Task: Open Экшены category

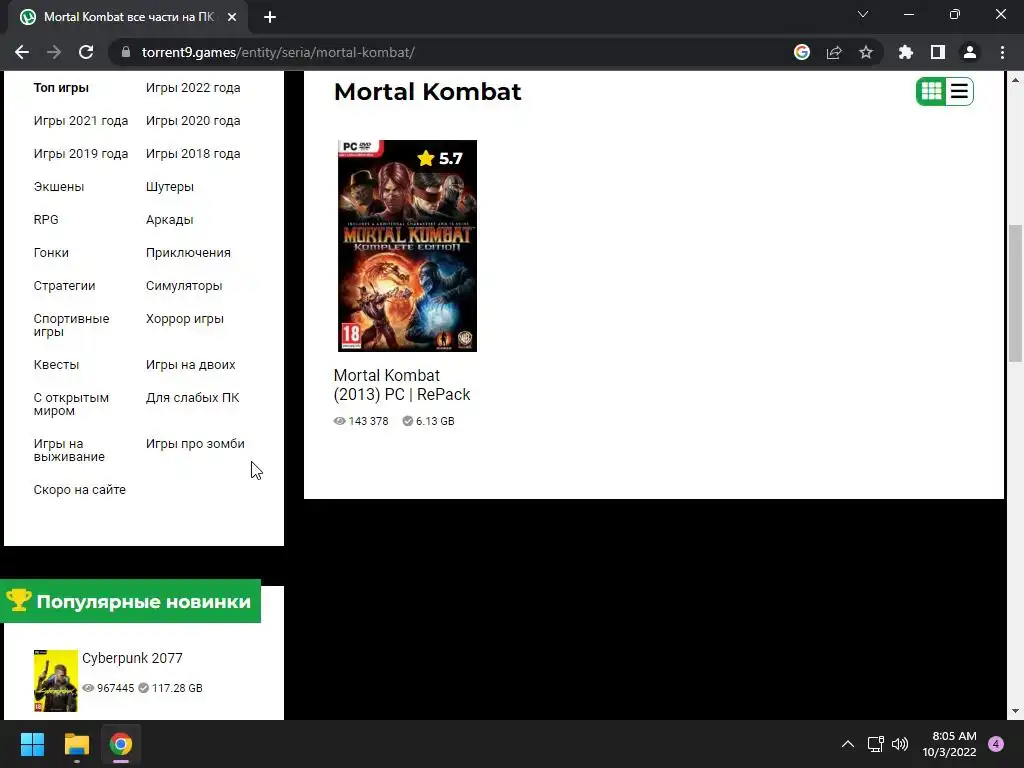Action: (59, 187)
